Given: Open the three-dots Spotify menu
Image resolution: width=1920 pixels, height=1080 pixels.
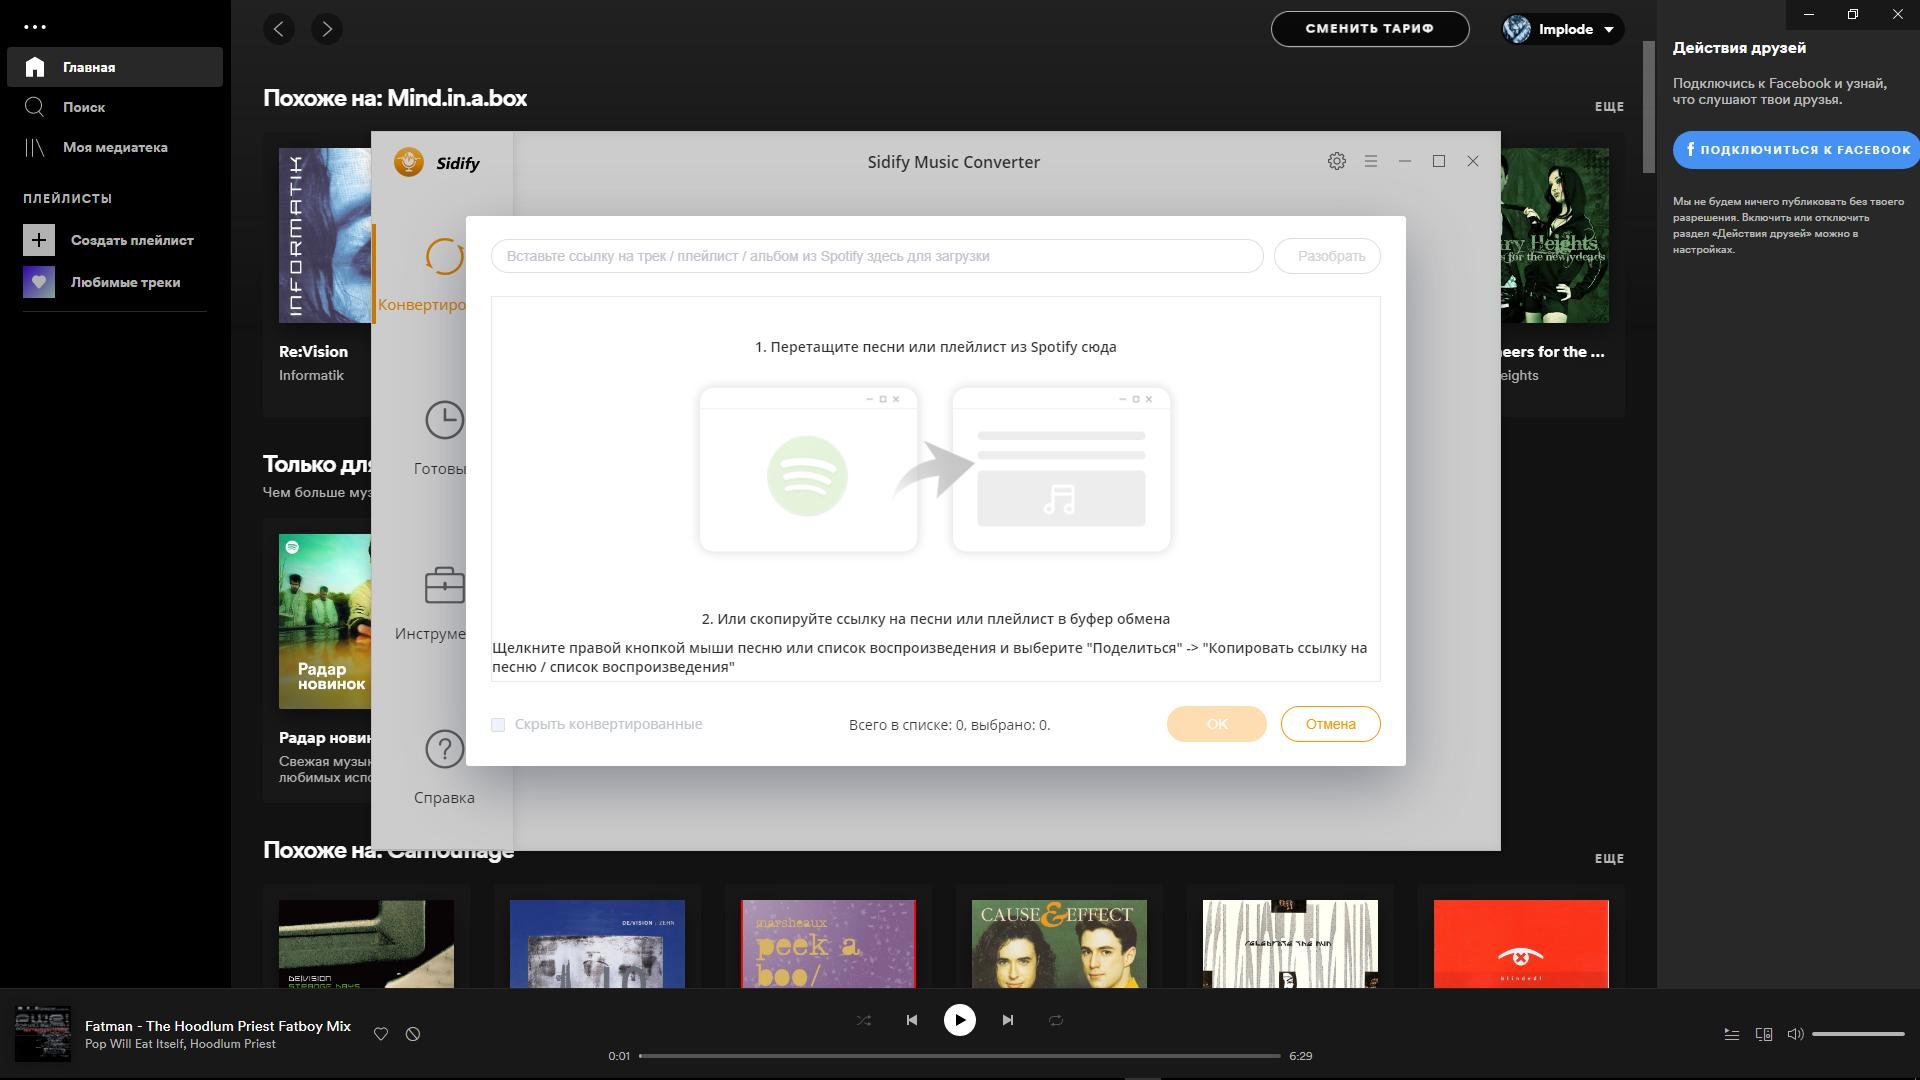Looking at the screenshot, I should click(35, 27).
